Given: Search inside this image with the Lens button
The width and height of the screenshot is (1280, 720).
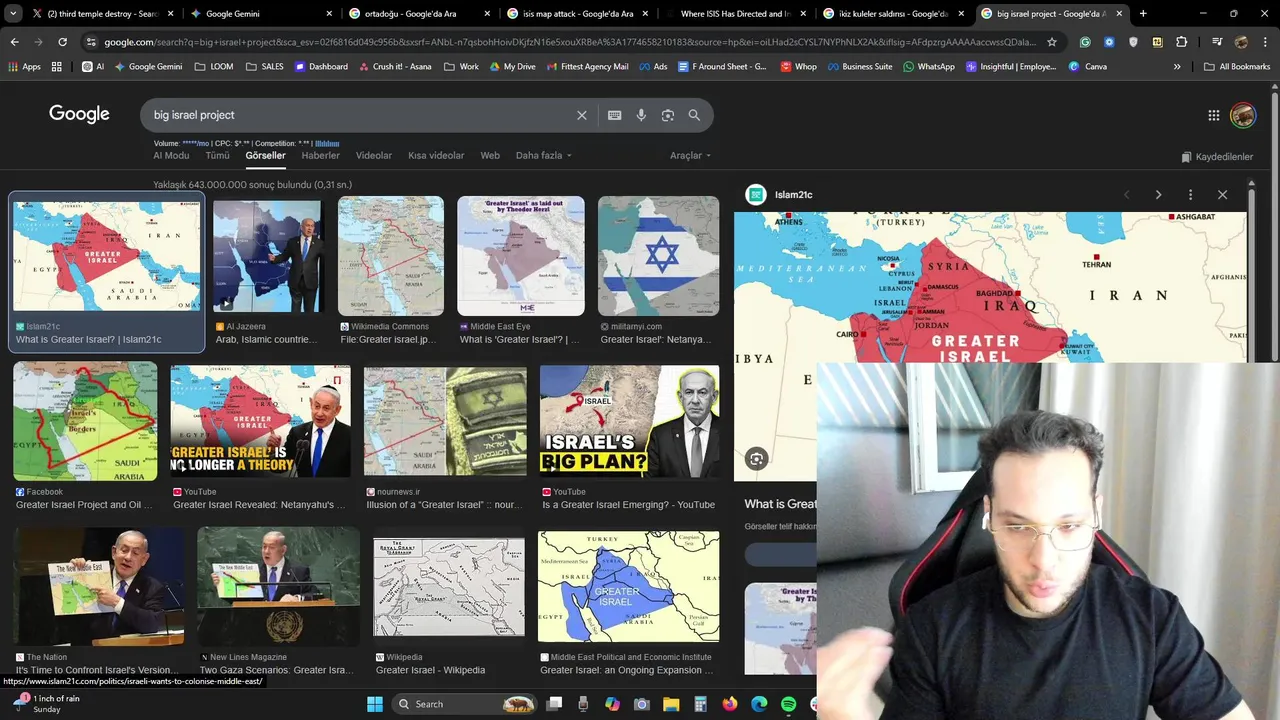Looking at the screenshot, I should coord(757,459).
